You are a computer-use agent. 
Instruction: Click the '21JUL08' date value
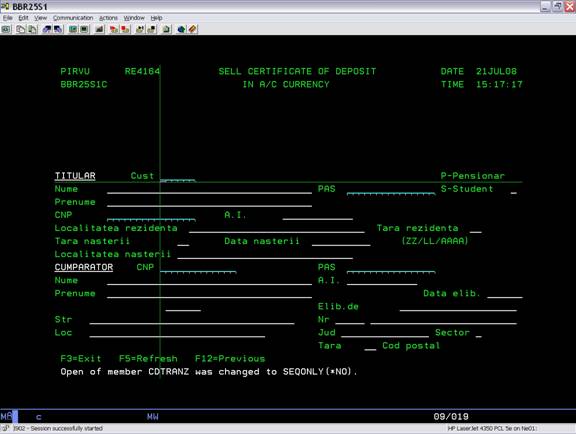pyautogui.click(x=496, y=71)
